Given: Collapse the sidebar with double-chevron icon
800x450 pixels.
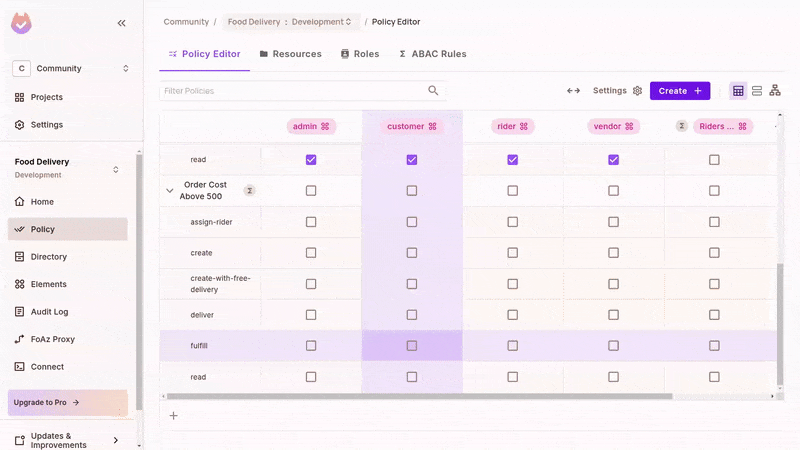Looking at the screenshot, I should (121, 22).
